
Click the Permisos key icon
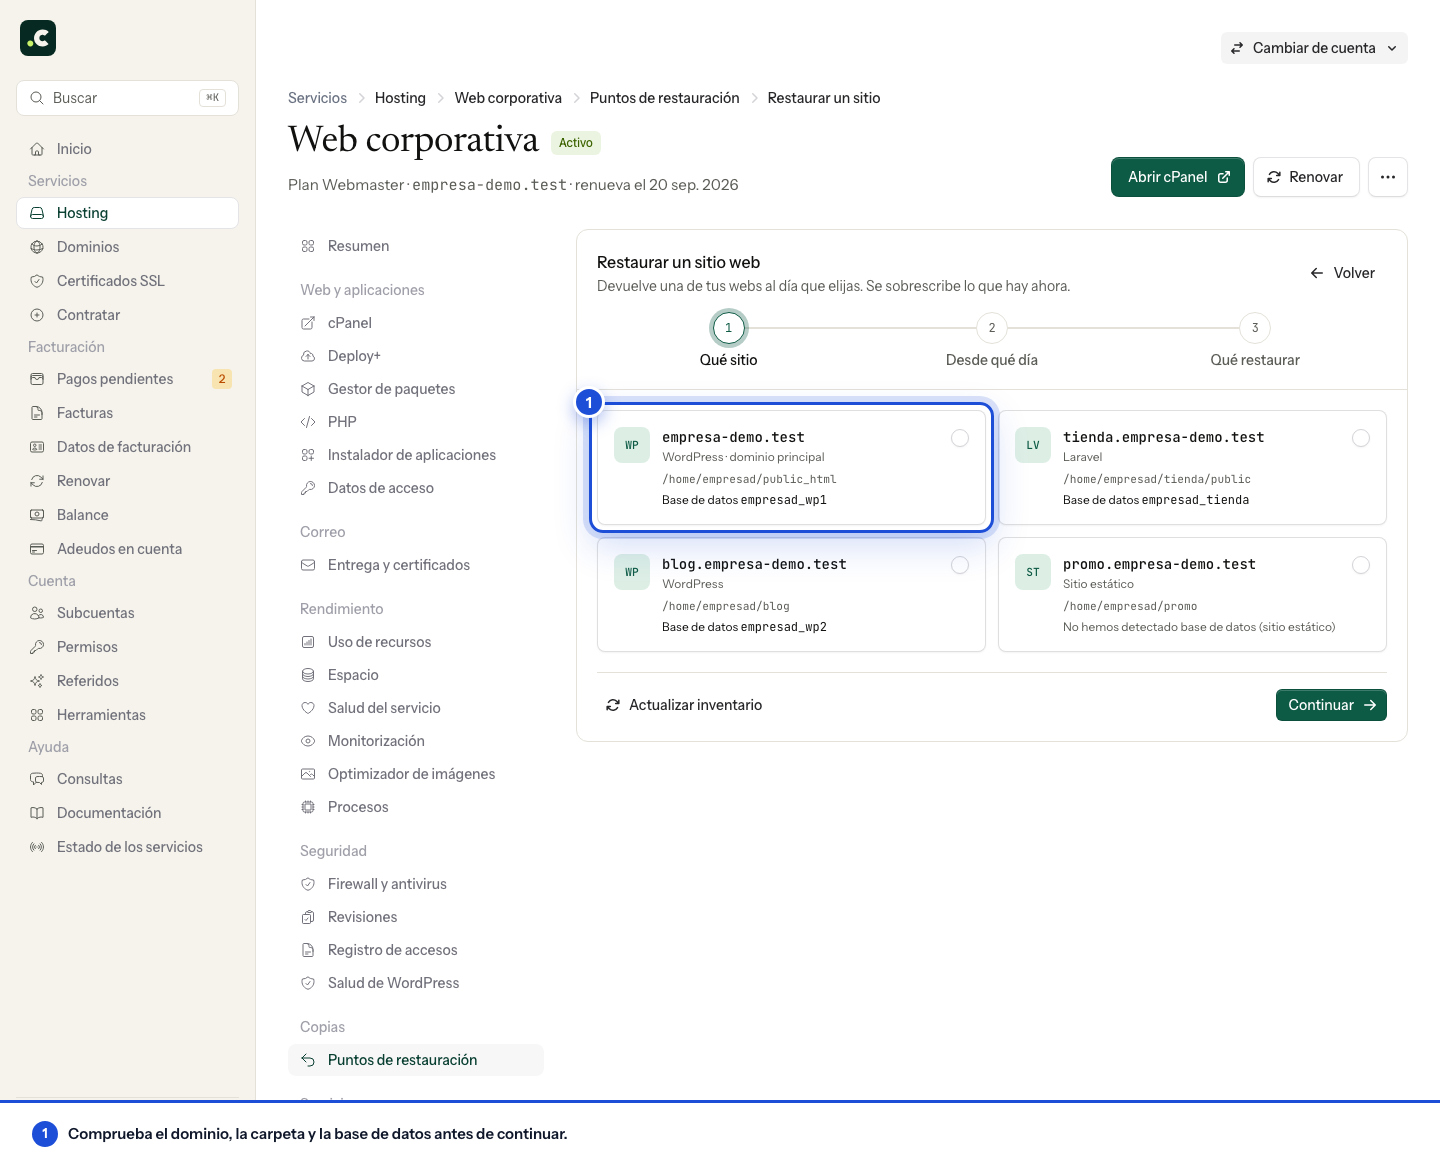[37, 647]
